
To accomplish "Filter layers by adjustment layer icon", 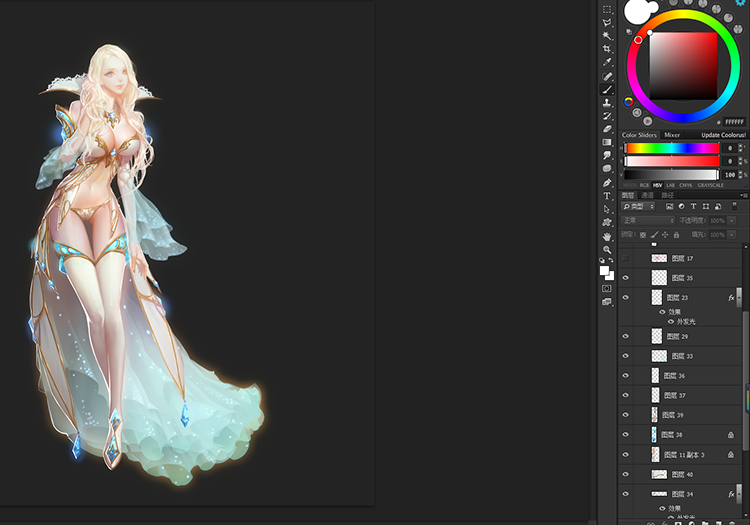I will [681, 207].
